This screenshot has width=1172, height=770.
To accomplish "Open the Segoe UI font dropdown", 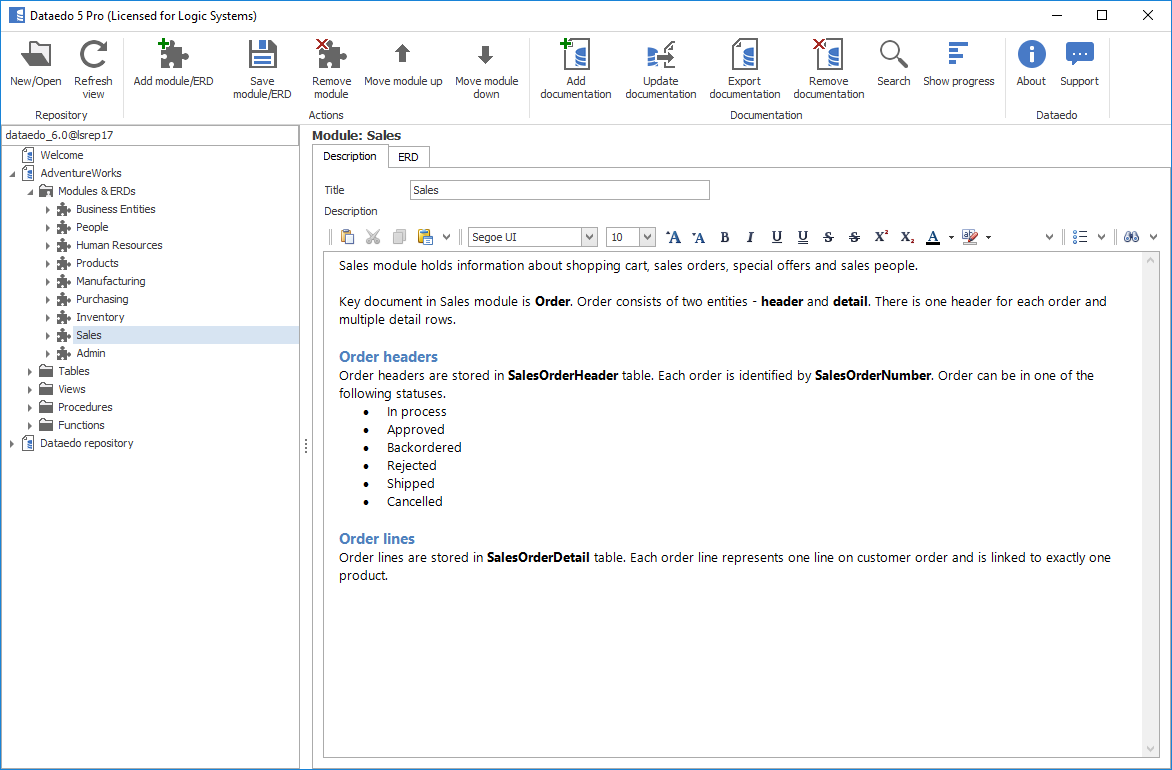I will tap(589, 237).
